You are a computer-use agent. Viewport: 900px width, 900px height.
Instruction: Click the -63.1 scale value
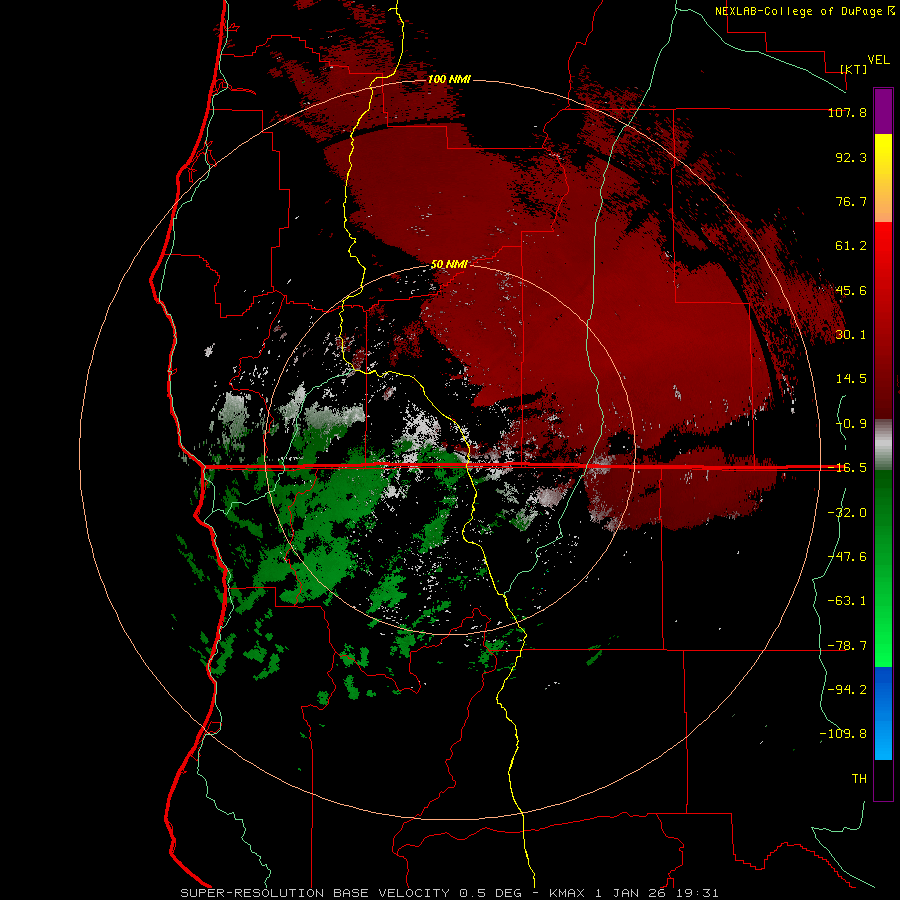click(x=847, y=601)
